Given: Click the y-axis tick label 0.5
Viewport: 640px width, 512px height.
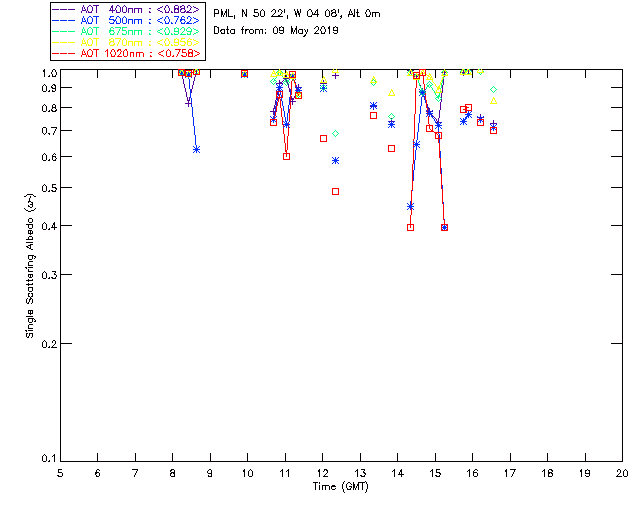Looking at the screenshot, I should click(47, 188).
